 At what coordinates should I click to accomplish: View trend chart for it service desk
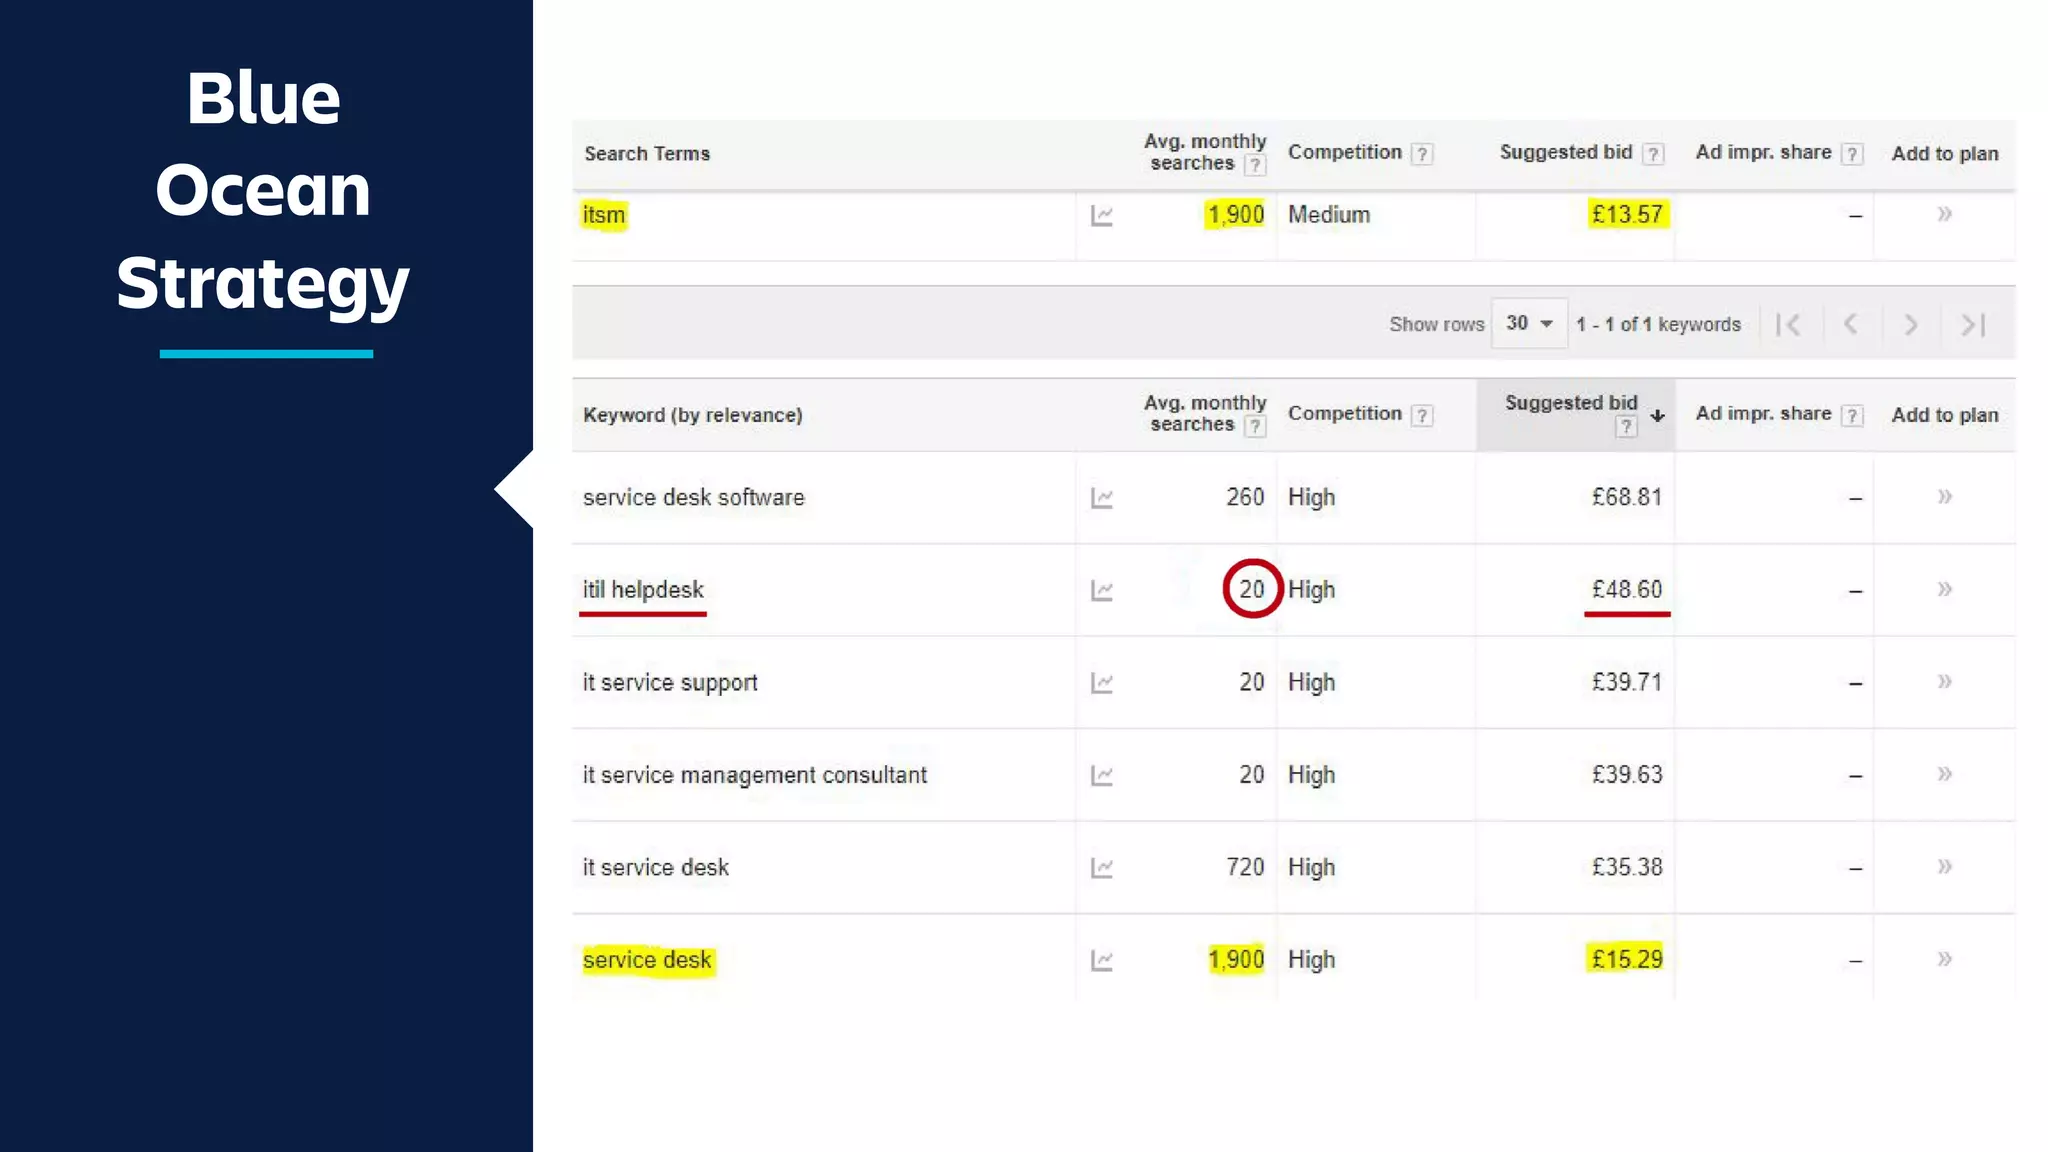[x=1102, y=868]
